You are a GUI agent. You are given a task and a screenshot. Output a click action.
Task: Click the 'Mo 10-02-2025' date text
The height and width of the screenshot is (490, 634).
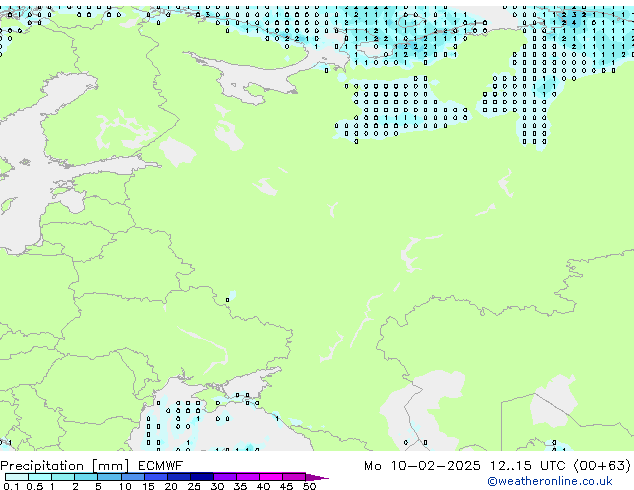(x=422, y=466)
